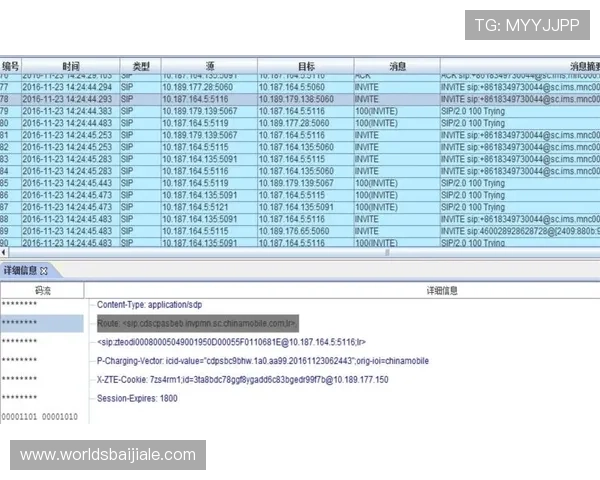This screenshot has width=600, height=480.
Task: Click the left arrow of the horizontal scrollbar
Action: pos(4,252)
